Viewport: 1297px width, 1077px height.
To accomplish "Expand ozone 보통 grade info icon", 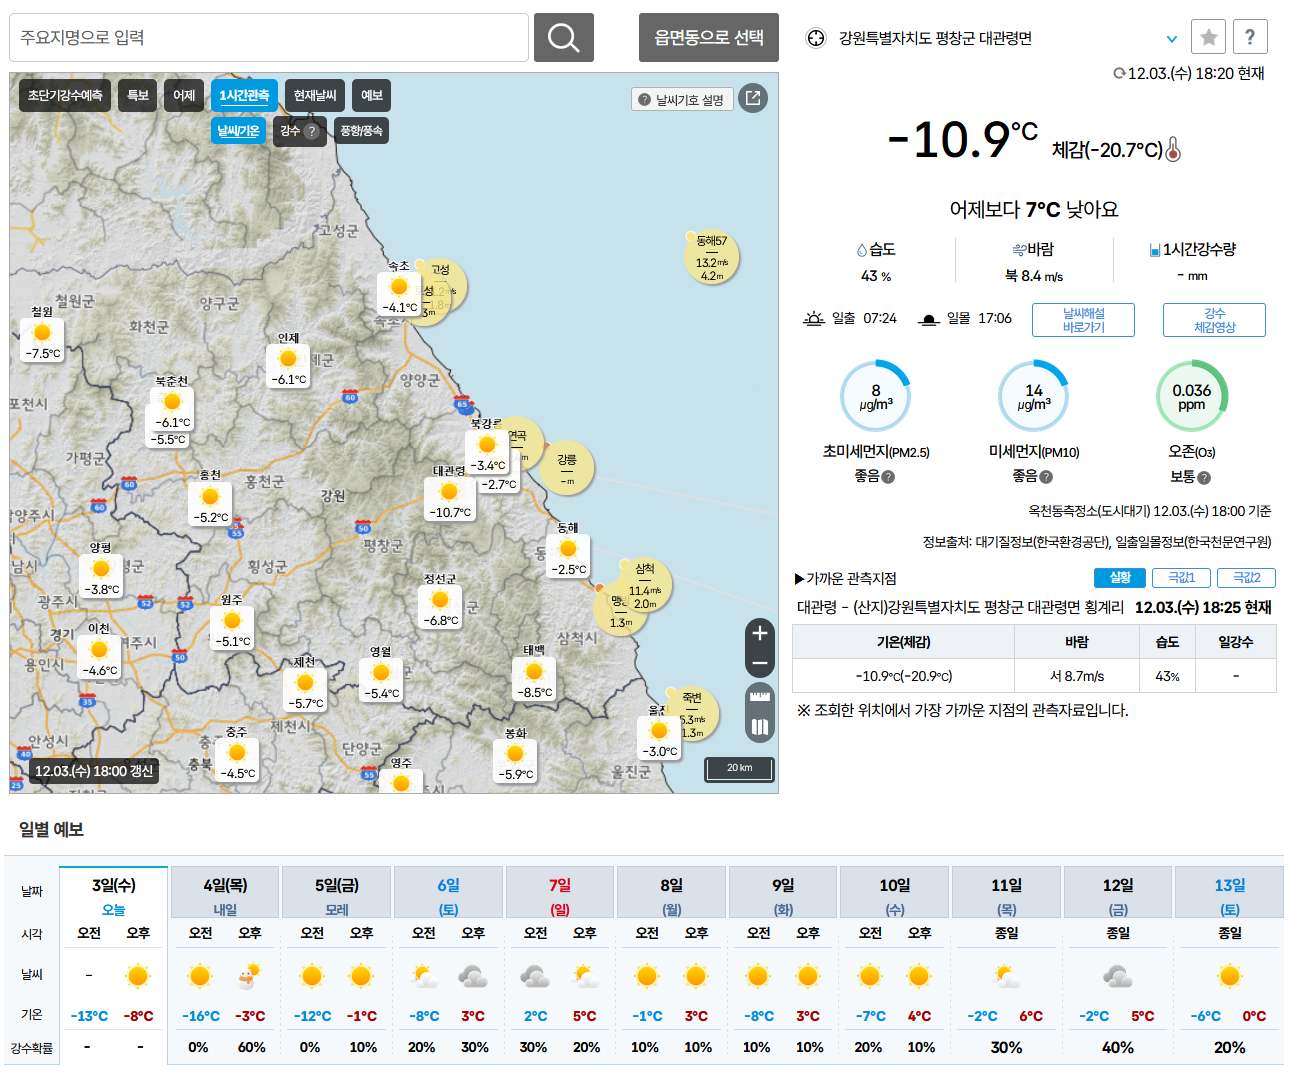I will (x=1204, y=478).
